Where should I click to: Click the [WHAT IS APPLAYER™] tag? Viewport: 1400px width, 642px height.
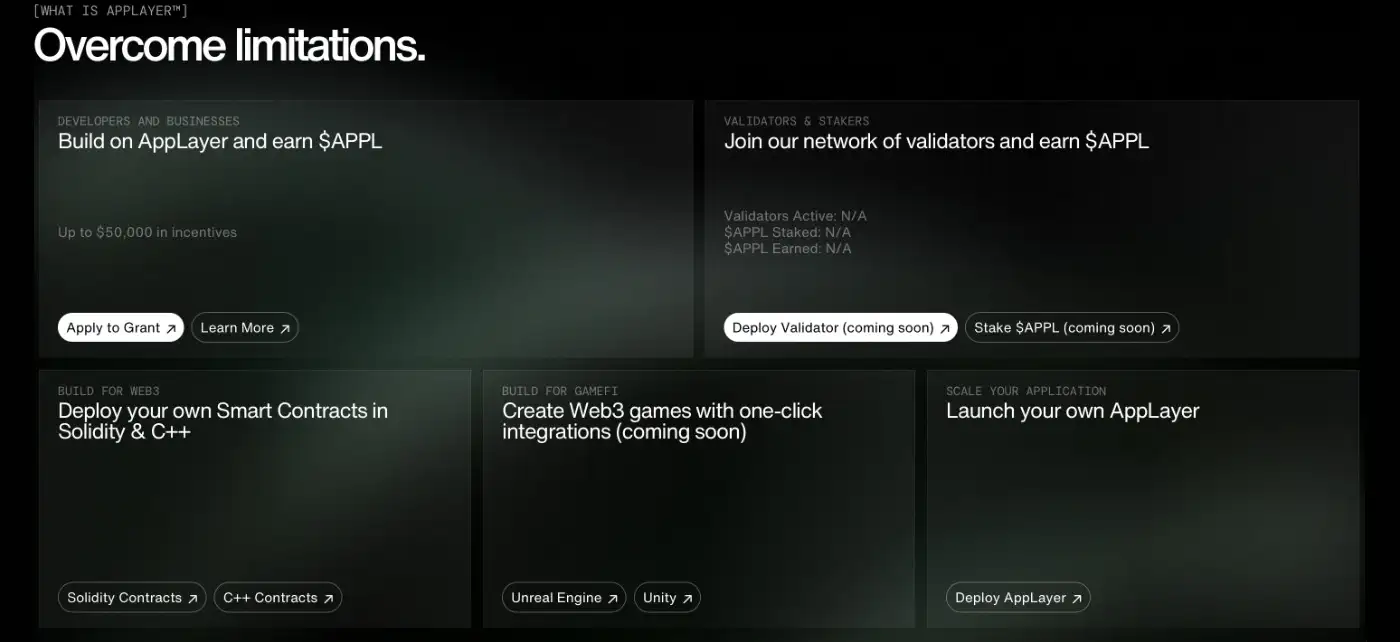[x=110, y=11]
